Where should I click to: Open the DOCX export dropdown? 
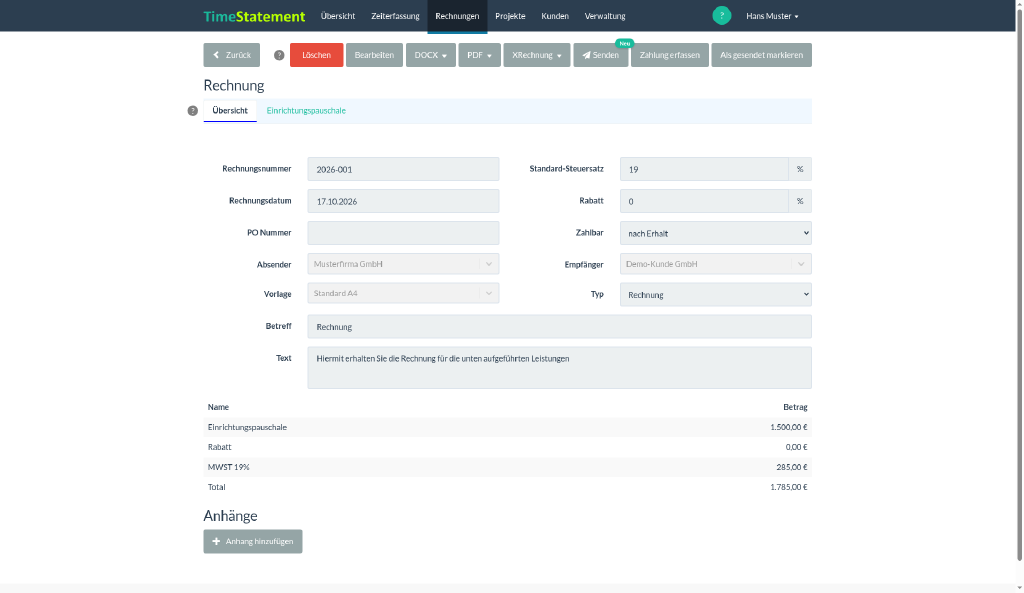pyautogui.click(x=431, y=55)
